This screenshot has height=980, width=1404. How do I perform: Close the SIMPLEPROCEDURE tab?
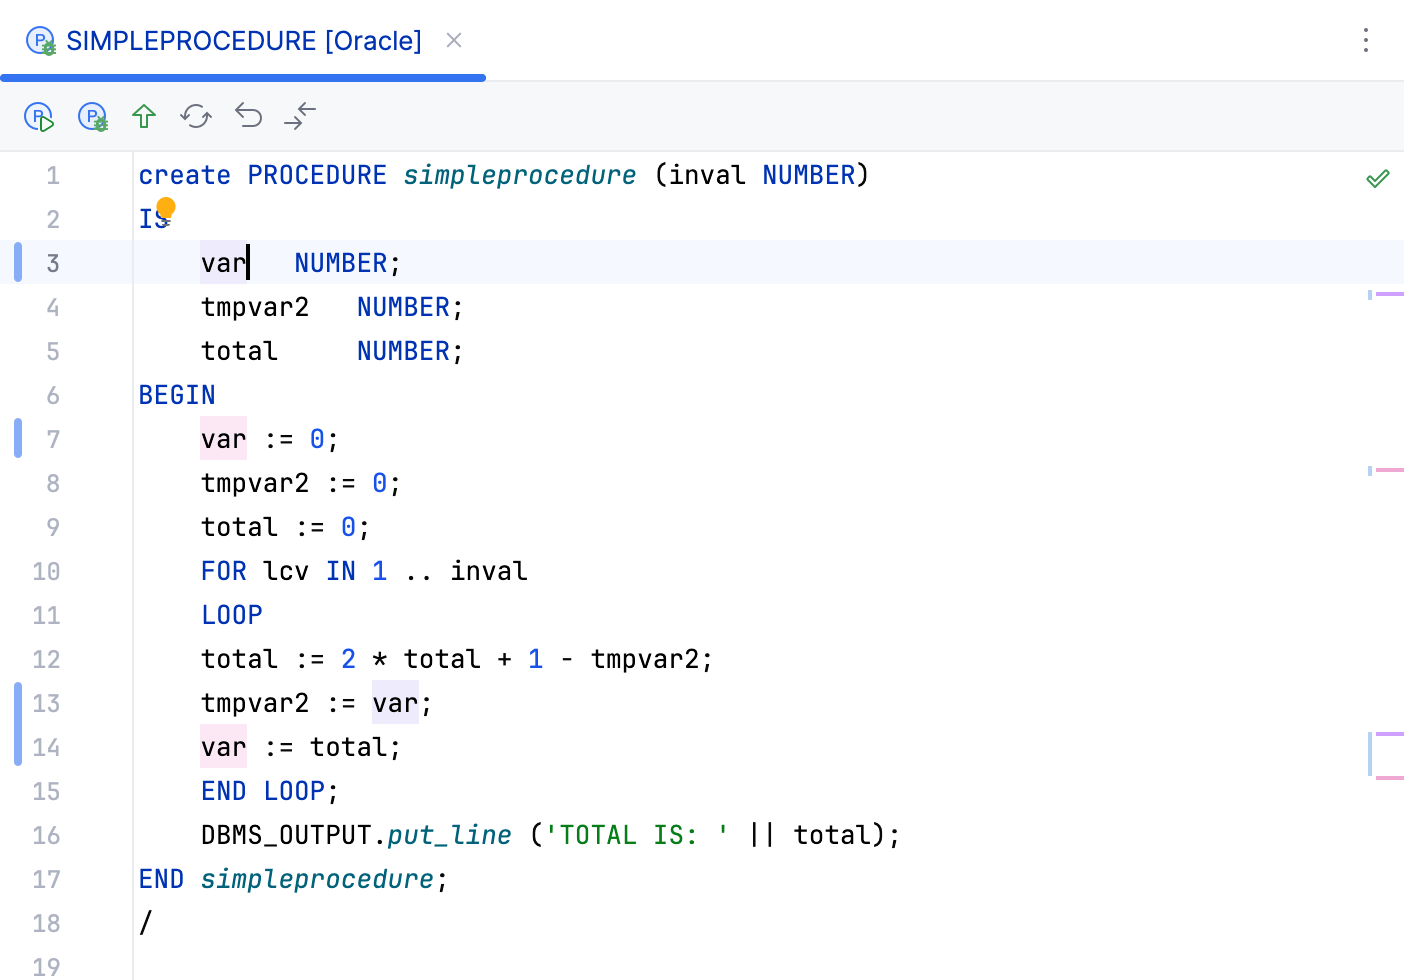click(454, 41)
